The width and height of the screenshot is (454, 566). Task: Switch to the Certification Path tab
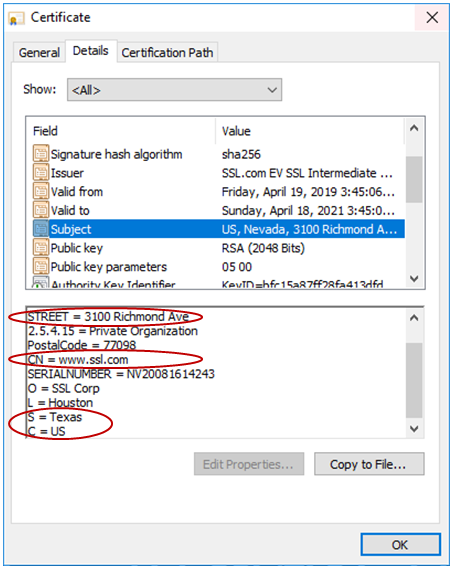[x=167, y=53]
